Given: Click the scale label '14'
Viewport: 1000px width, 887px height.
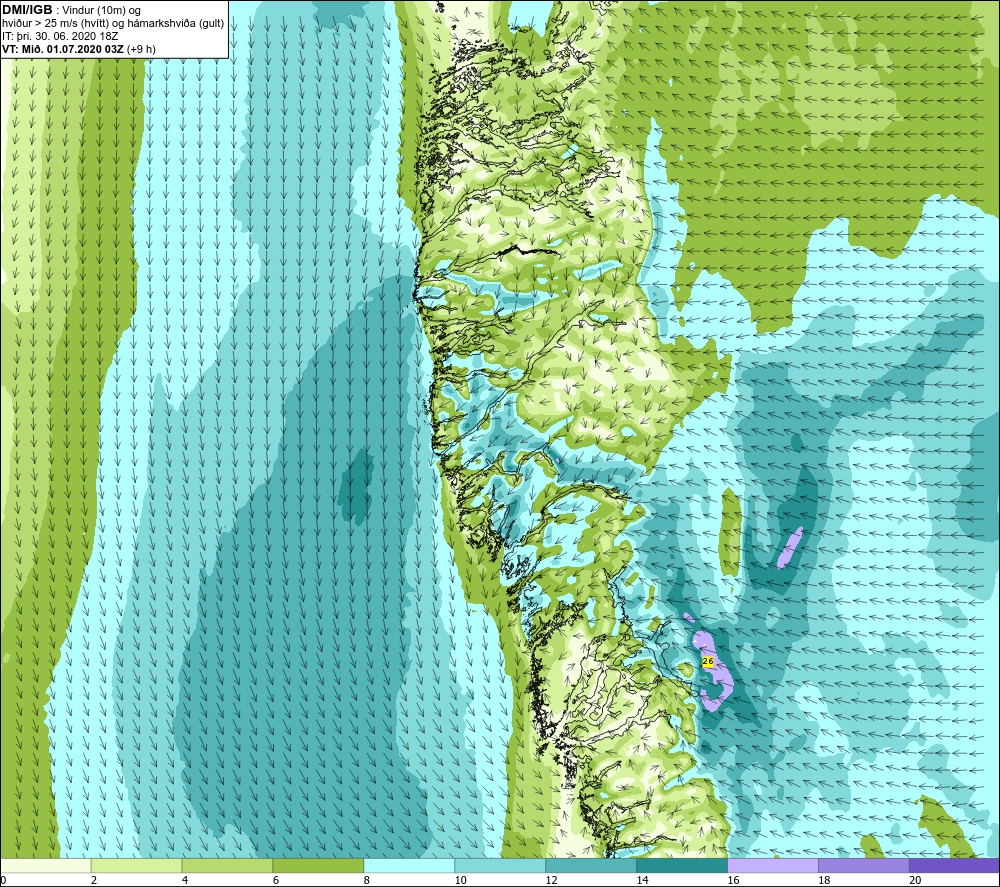Looking at the screenshot, I should pyautogui.click(x=642, y=880).
